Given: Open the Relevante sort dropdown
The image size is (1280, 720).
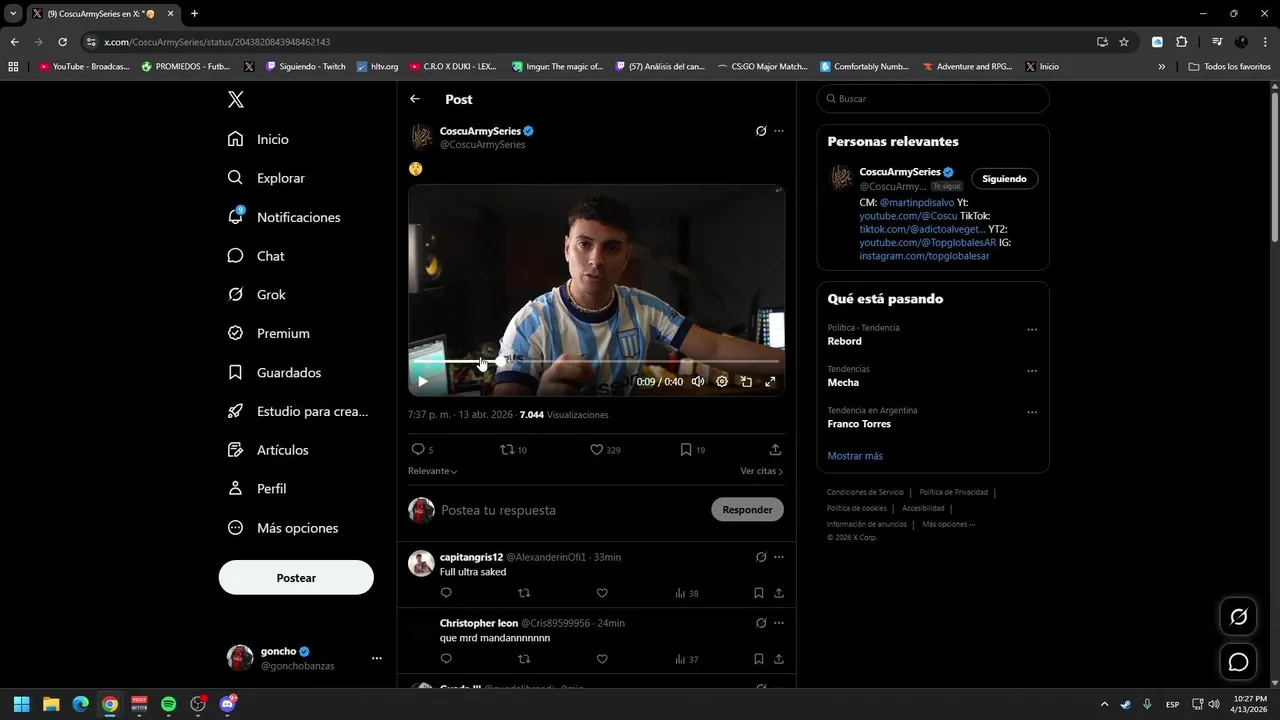Looking at the screenshot, I should (433, 471).
